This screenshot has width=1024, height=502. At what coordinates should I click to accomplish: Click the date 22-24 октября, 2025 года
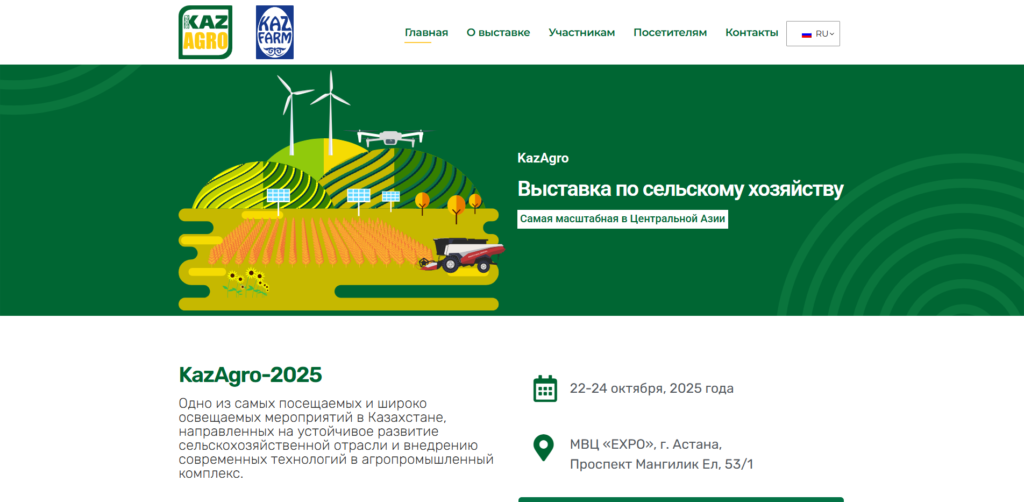coord(652,388)
